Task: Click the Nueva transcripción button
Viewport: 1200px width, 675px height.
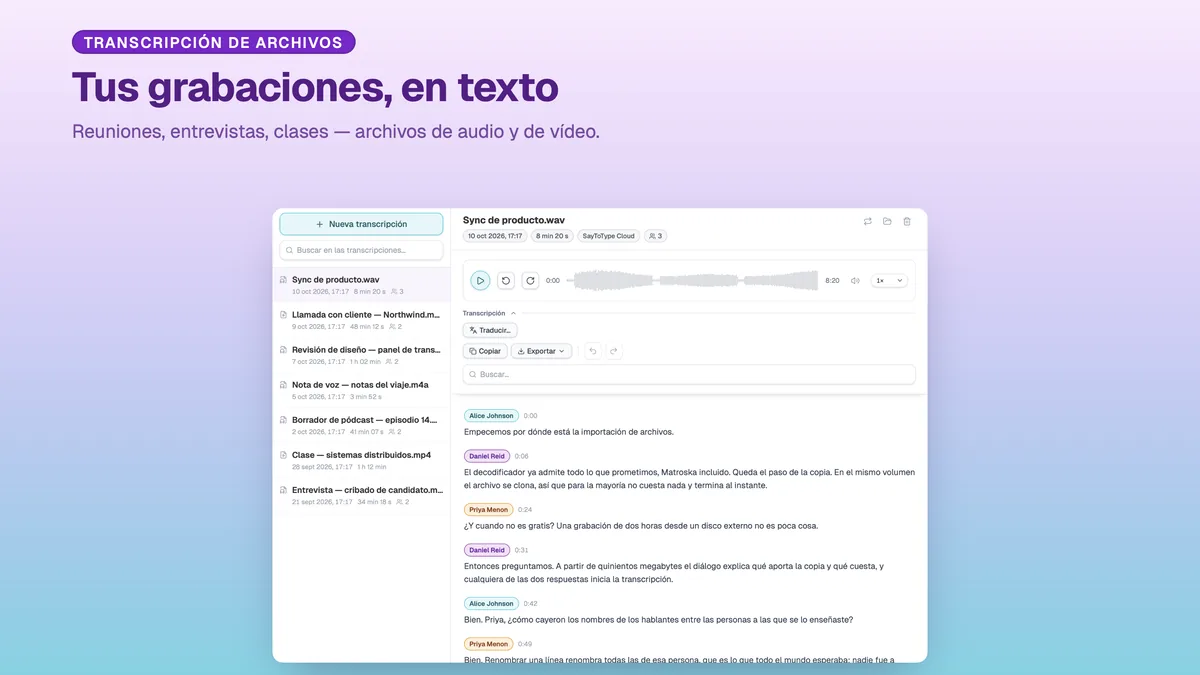Action: click(361, 224)
